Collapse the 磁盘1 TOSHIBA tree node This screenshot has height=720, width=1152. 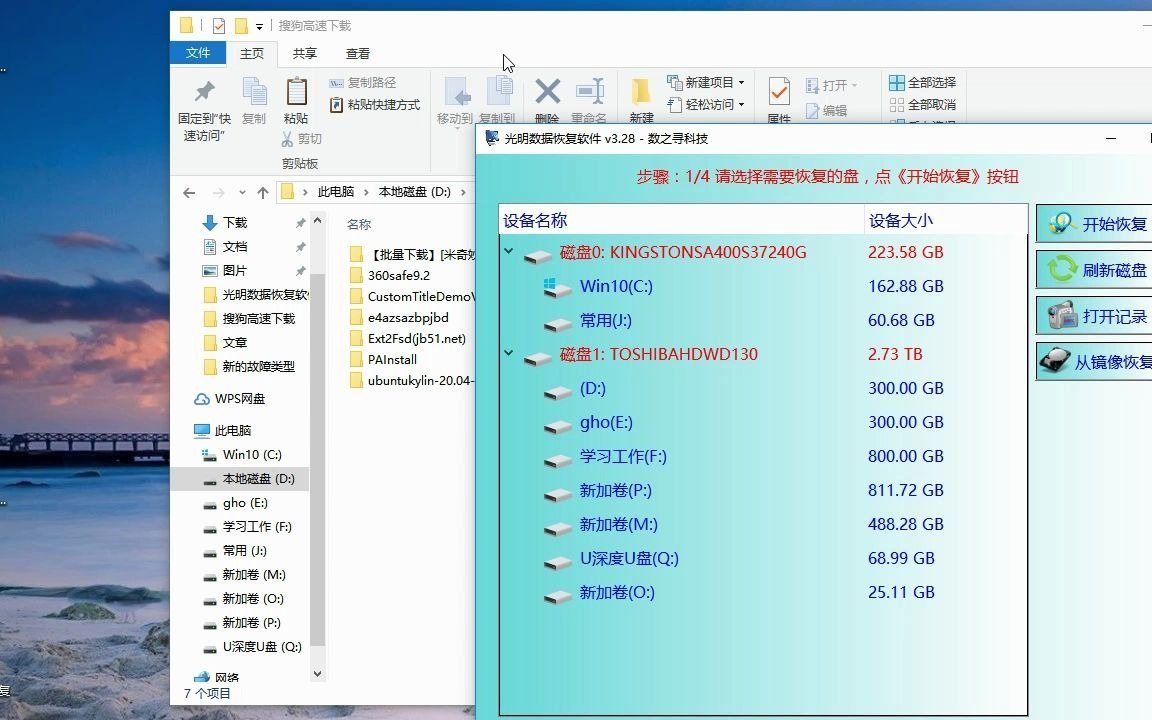click(508, 353)
